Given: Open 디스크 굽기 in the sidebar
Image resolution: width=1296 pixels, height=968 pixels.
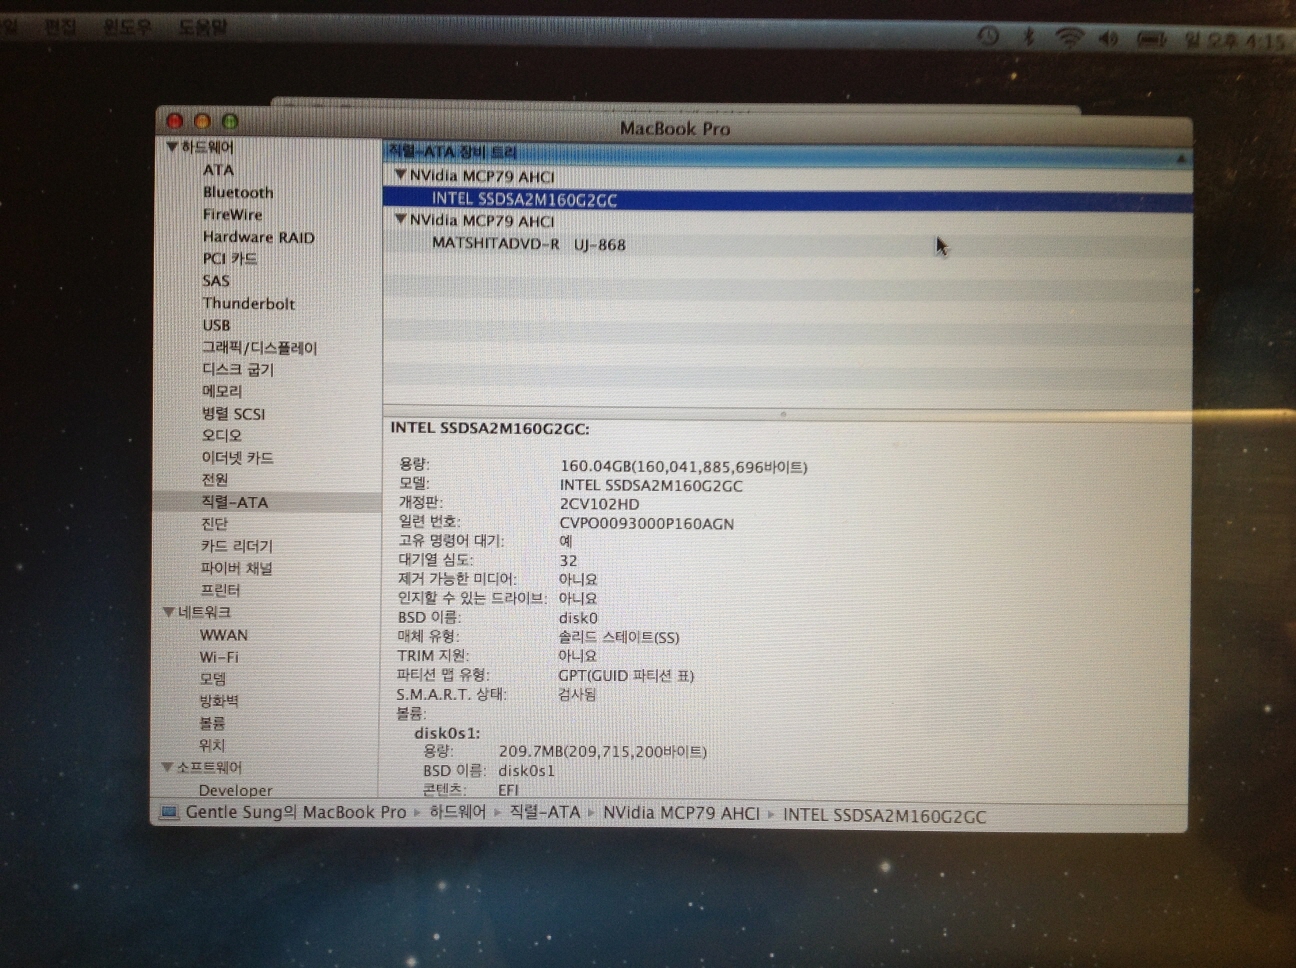Looking at the screenshot, I should pyautogui.click(x=237, y=370).
